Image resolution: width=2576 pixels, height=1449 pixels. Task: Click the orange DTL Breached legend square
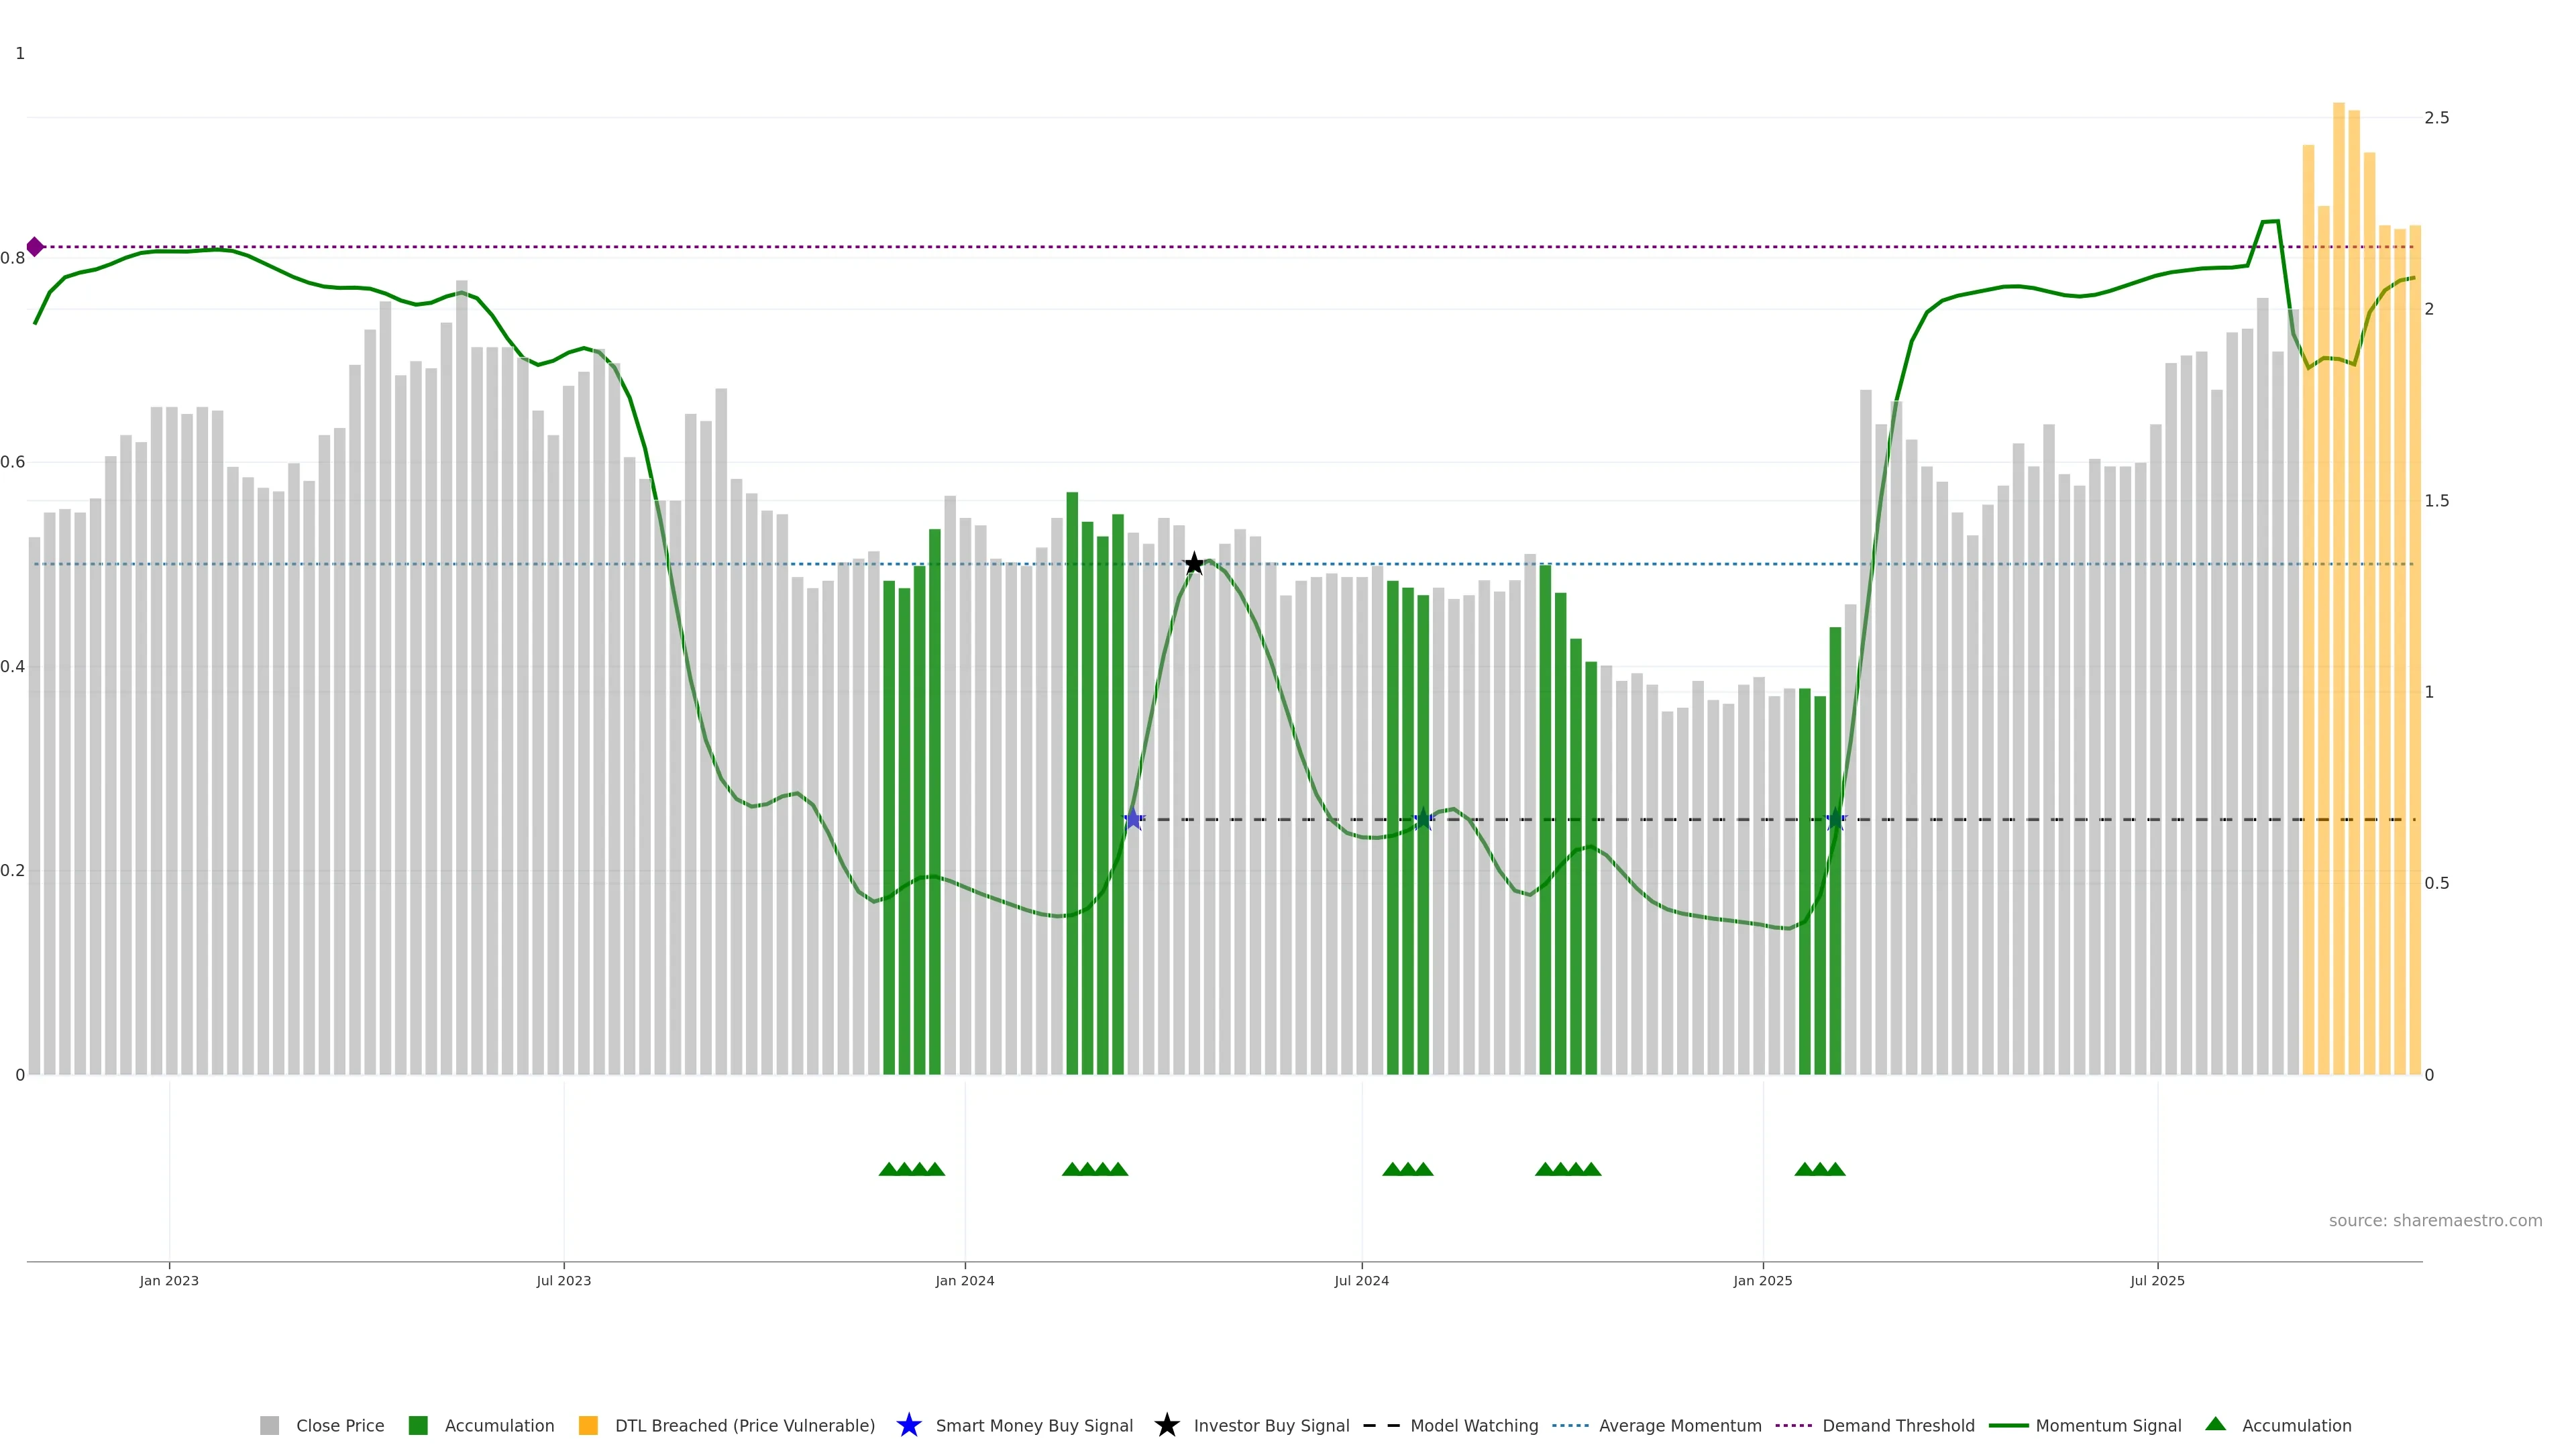tap(588, 1425)
